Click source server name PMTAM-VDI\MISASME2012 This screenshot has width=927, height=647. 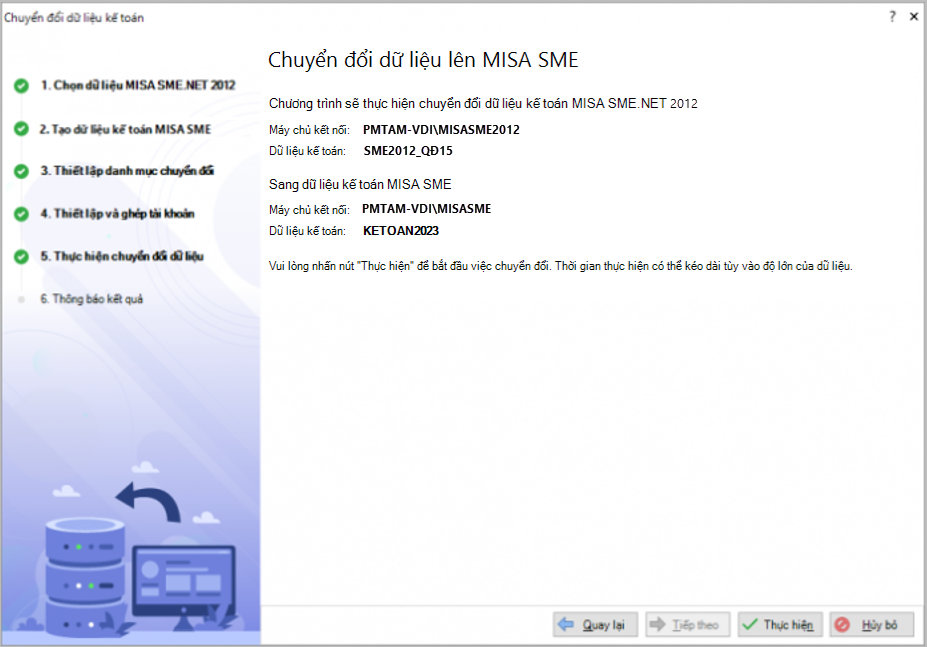click(x=441, y=130)
